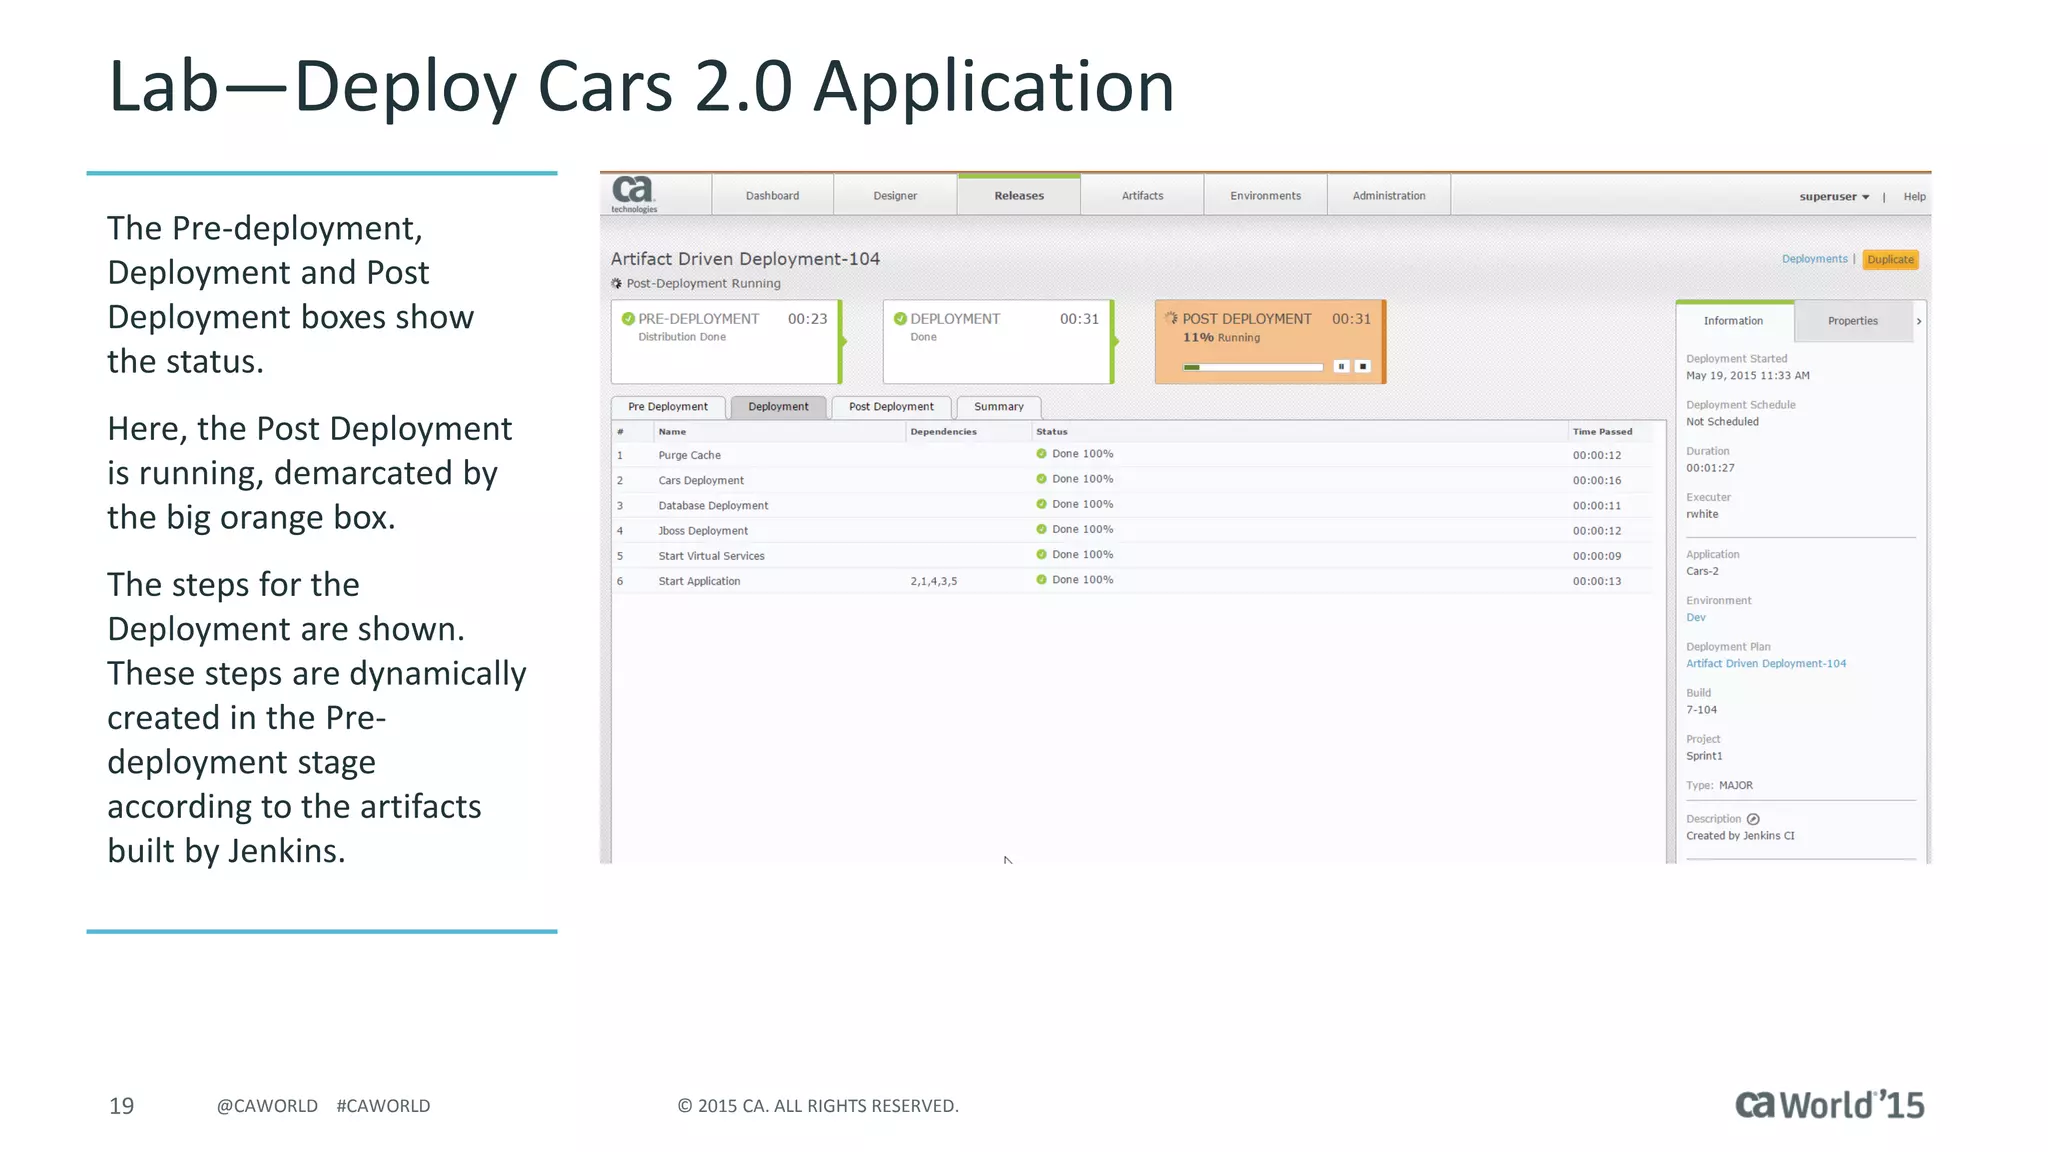Click Jboss Deployment done status icon
Viewport: 2048px width, 1152px height.
1041,529
